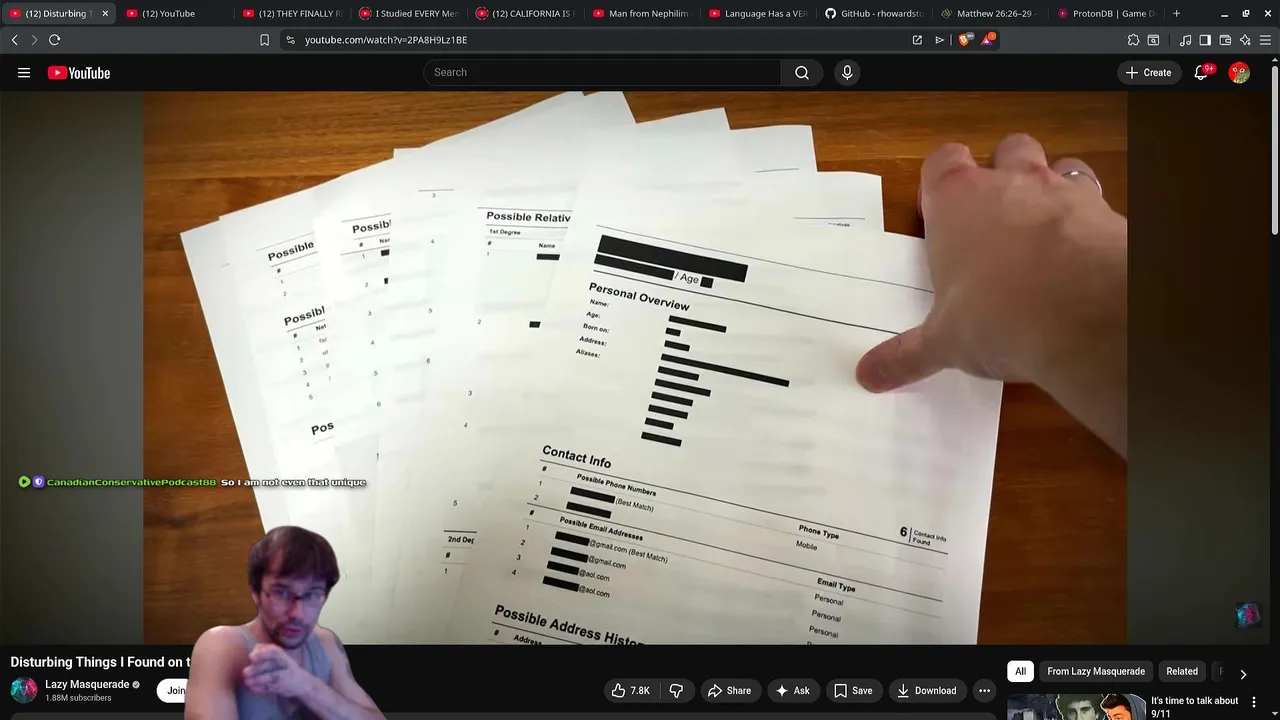Click the video player area
The image size is (1280, 720).
click(x=635, y=368)
